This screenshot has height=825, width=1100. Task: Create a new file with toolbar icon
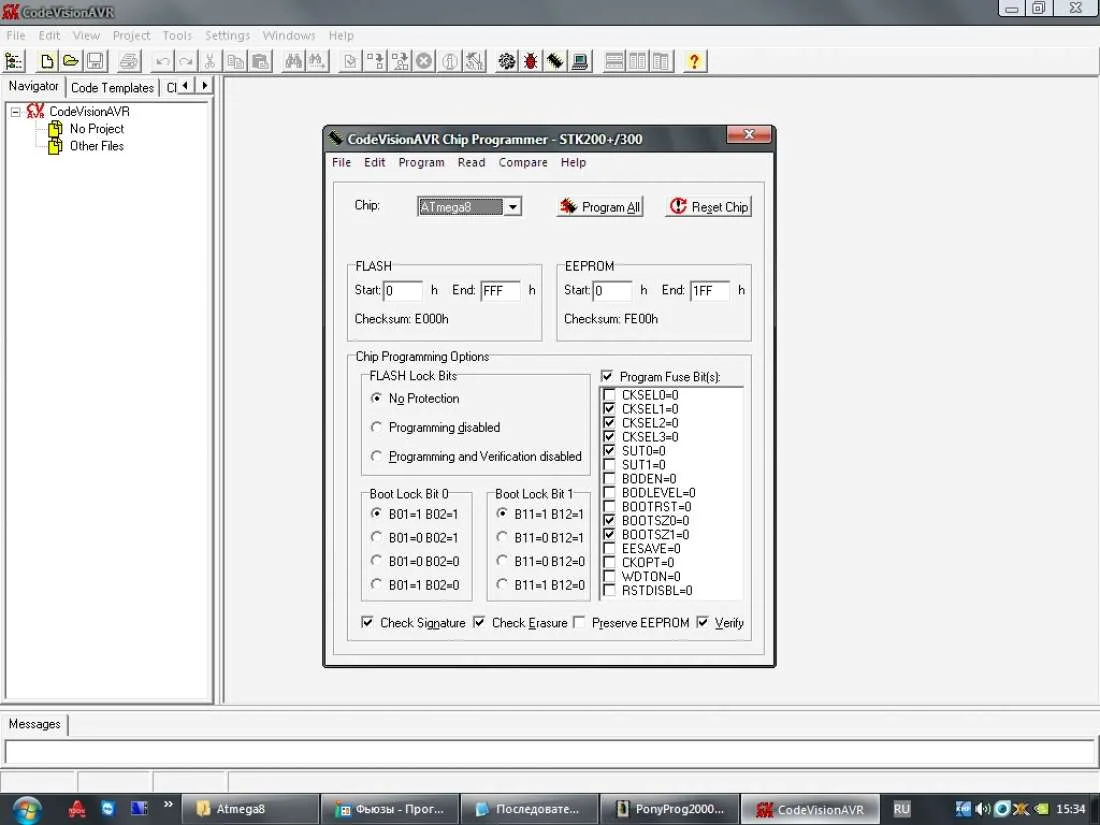[47, 62]
